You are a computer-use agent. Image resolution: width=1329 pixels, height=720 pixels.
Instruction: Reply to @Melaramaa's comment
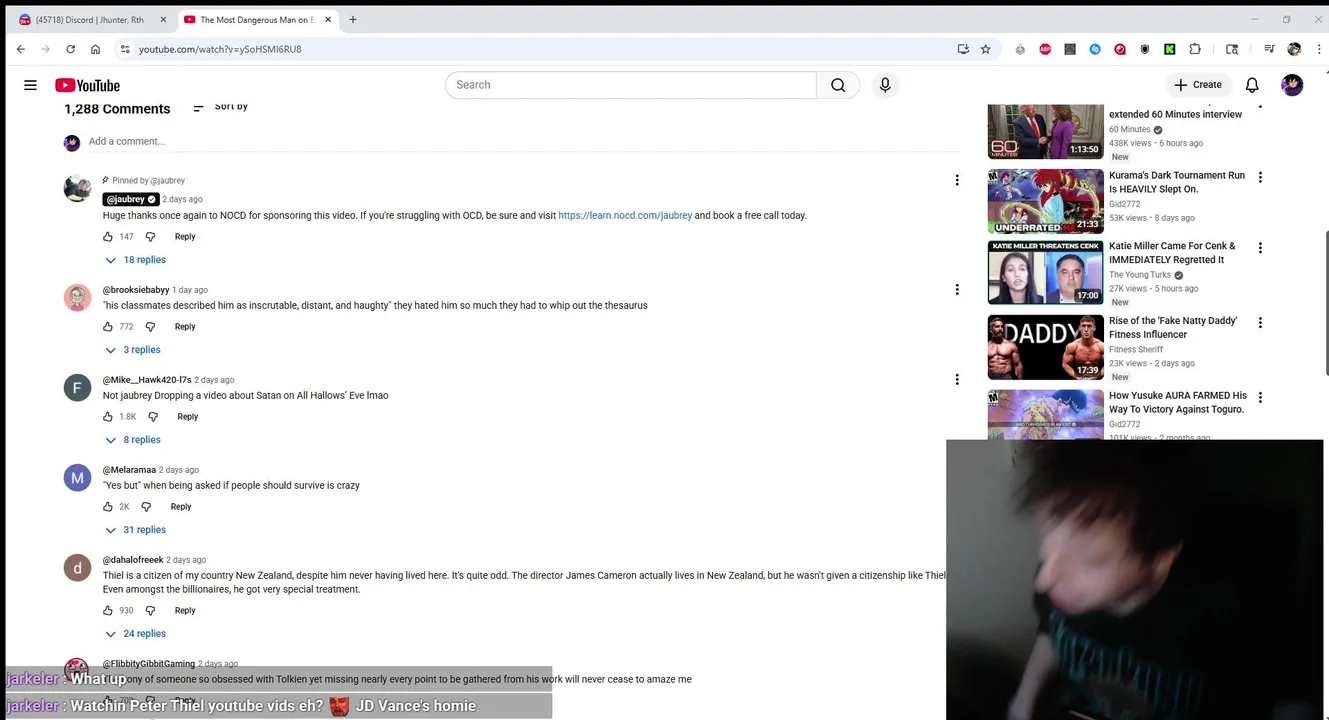click(181, 507)
